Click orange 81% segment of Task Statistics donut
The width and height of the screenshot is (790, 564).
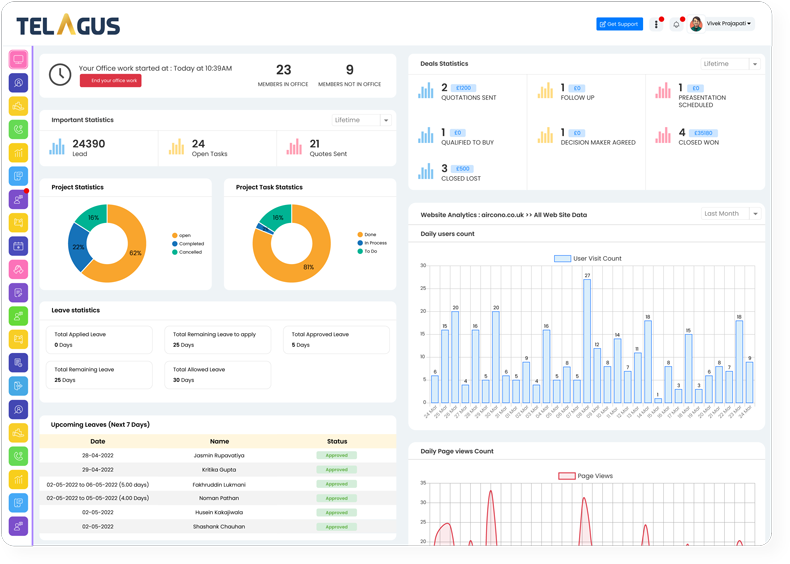[308, 266]
